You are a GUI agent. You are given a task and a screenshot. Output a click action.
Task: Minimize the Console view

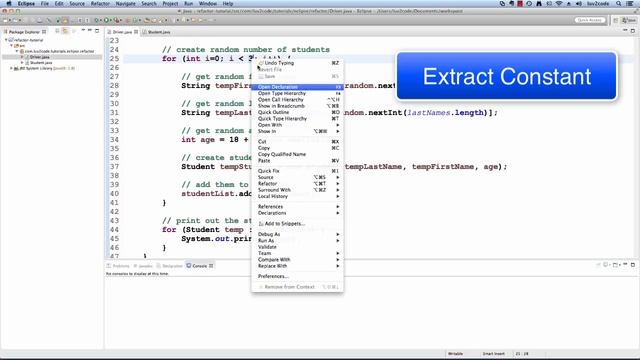(625, 265)
